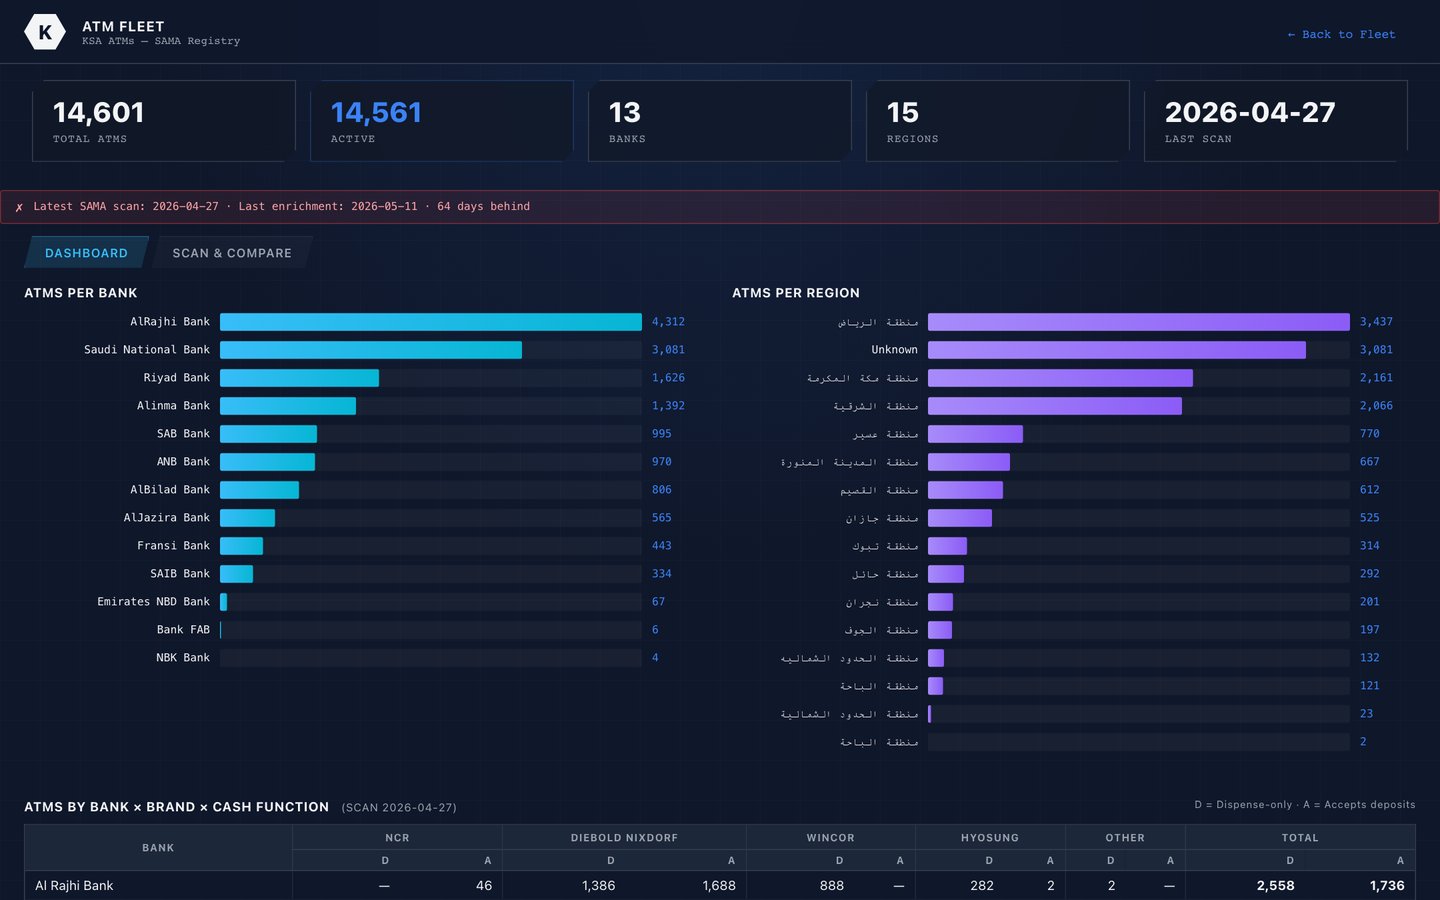Click the X icon in the SAMA scan alert
Screen dimensions: 1440x900
(19, 207)
